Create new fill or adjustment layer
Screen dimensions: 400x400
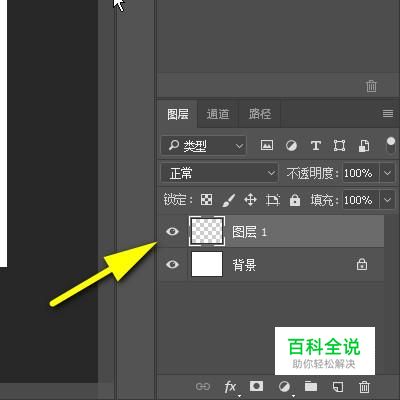pos(284,387)
